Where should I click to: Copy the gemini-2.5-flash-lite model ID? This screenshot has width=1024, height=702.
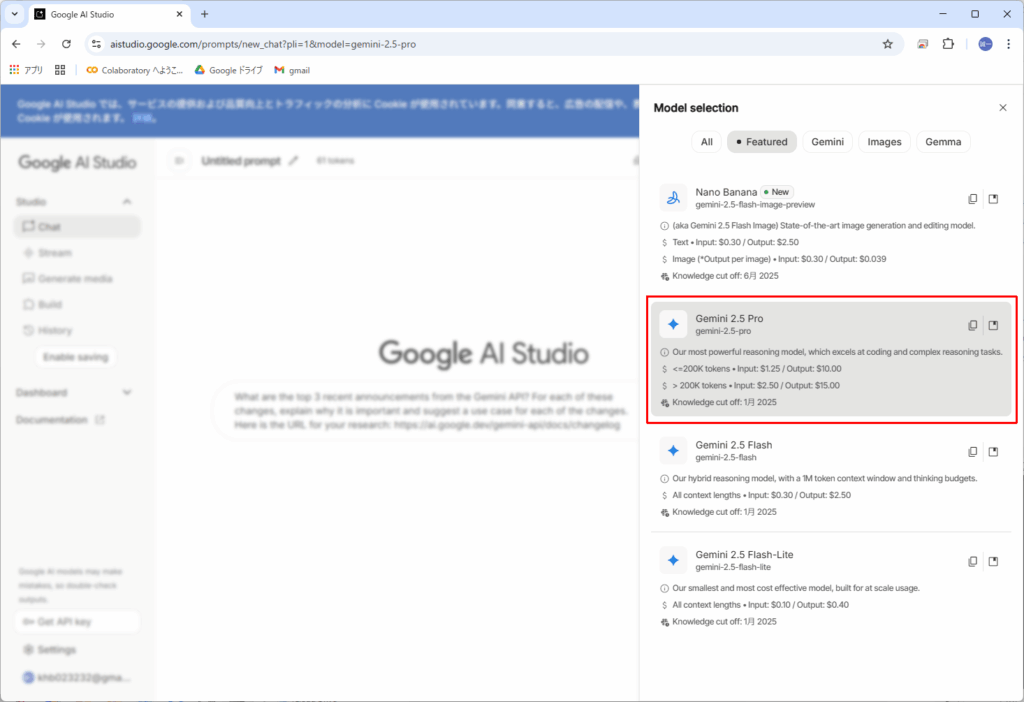point(972,561)
